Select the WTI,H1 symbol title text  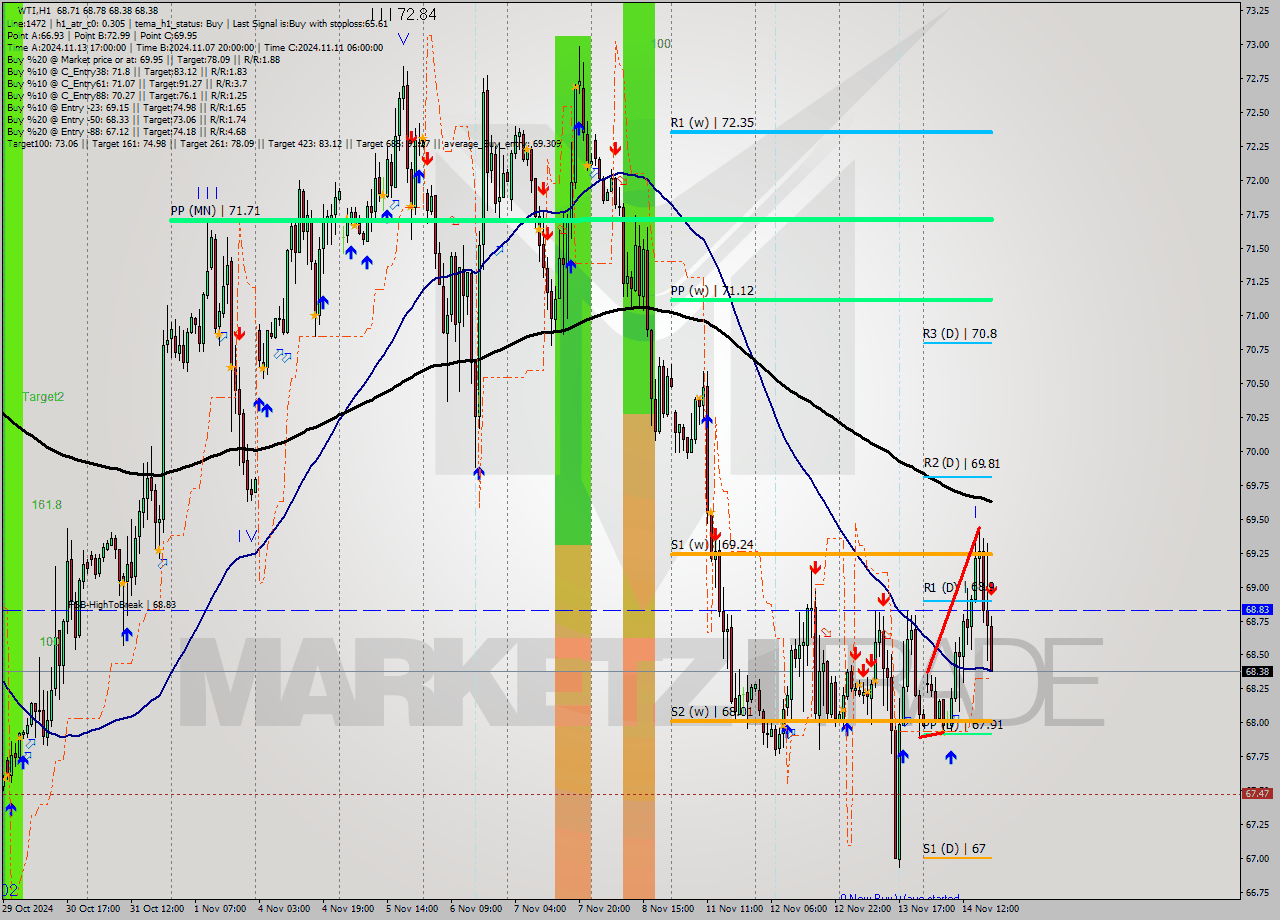[35, 10]
